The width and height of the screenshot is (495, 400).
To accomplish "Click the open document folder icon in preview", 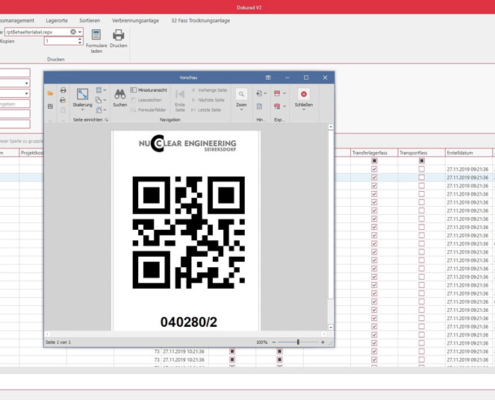I will point(50,94).
